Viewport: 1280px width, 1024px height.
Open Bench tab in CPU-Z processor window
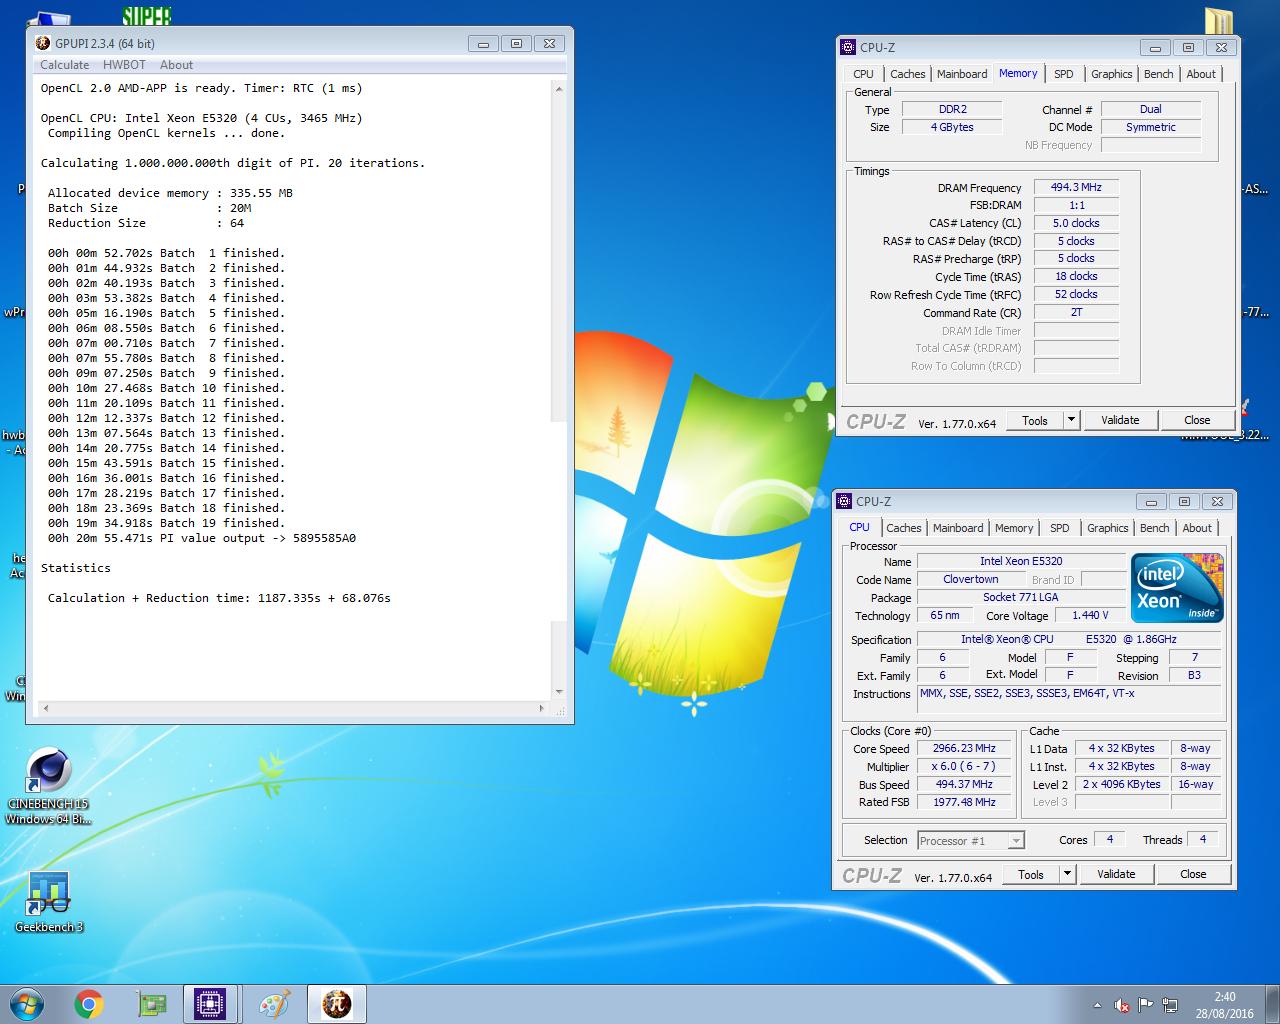pyautogui.click(x=1154, y=528)
